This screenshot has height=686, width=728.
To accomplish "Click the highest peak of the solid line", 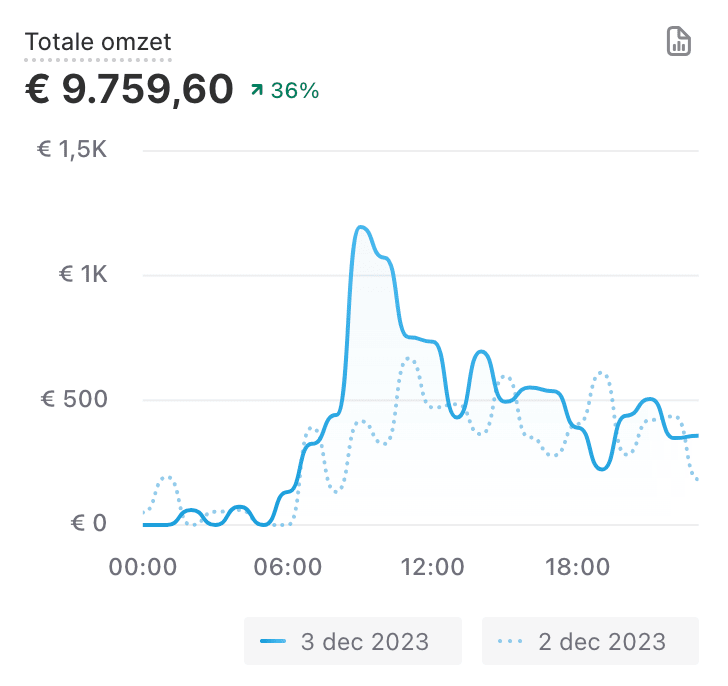I will tap(360, 228).
